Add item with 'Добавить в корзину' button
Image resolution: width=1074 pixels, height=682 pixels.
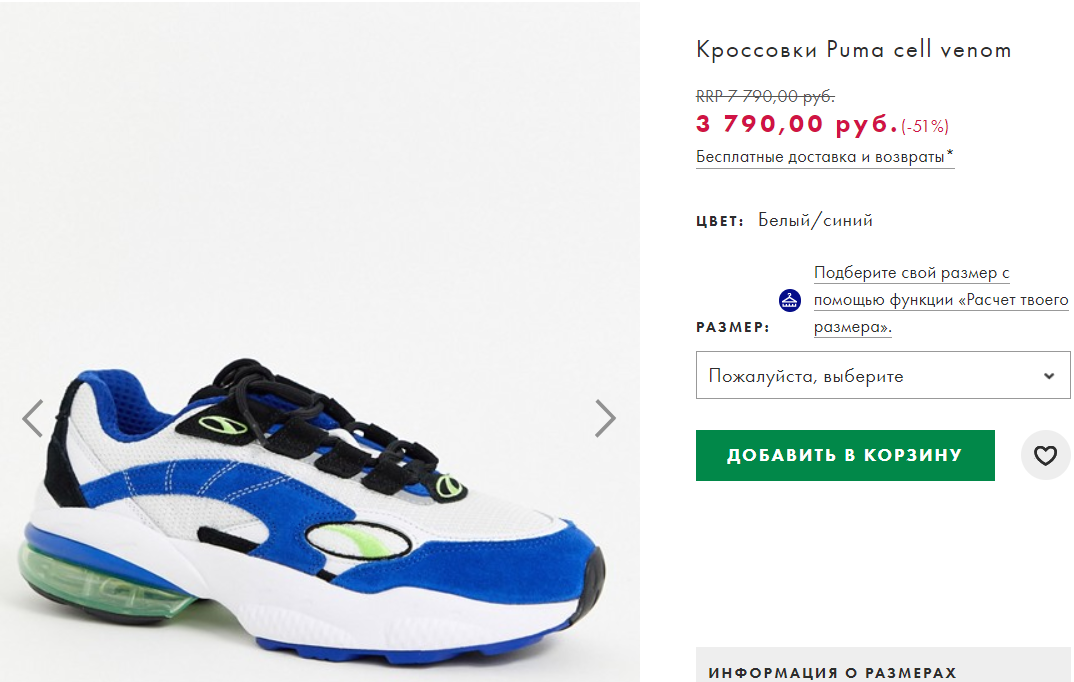(x=845, y=455)
